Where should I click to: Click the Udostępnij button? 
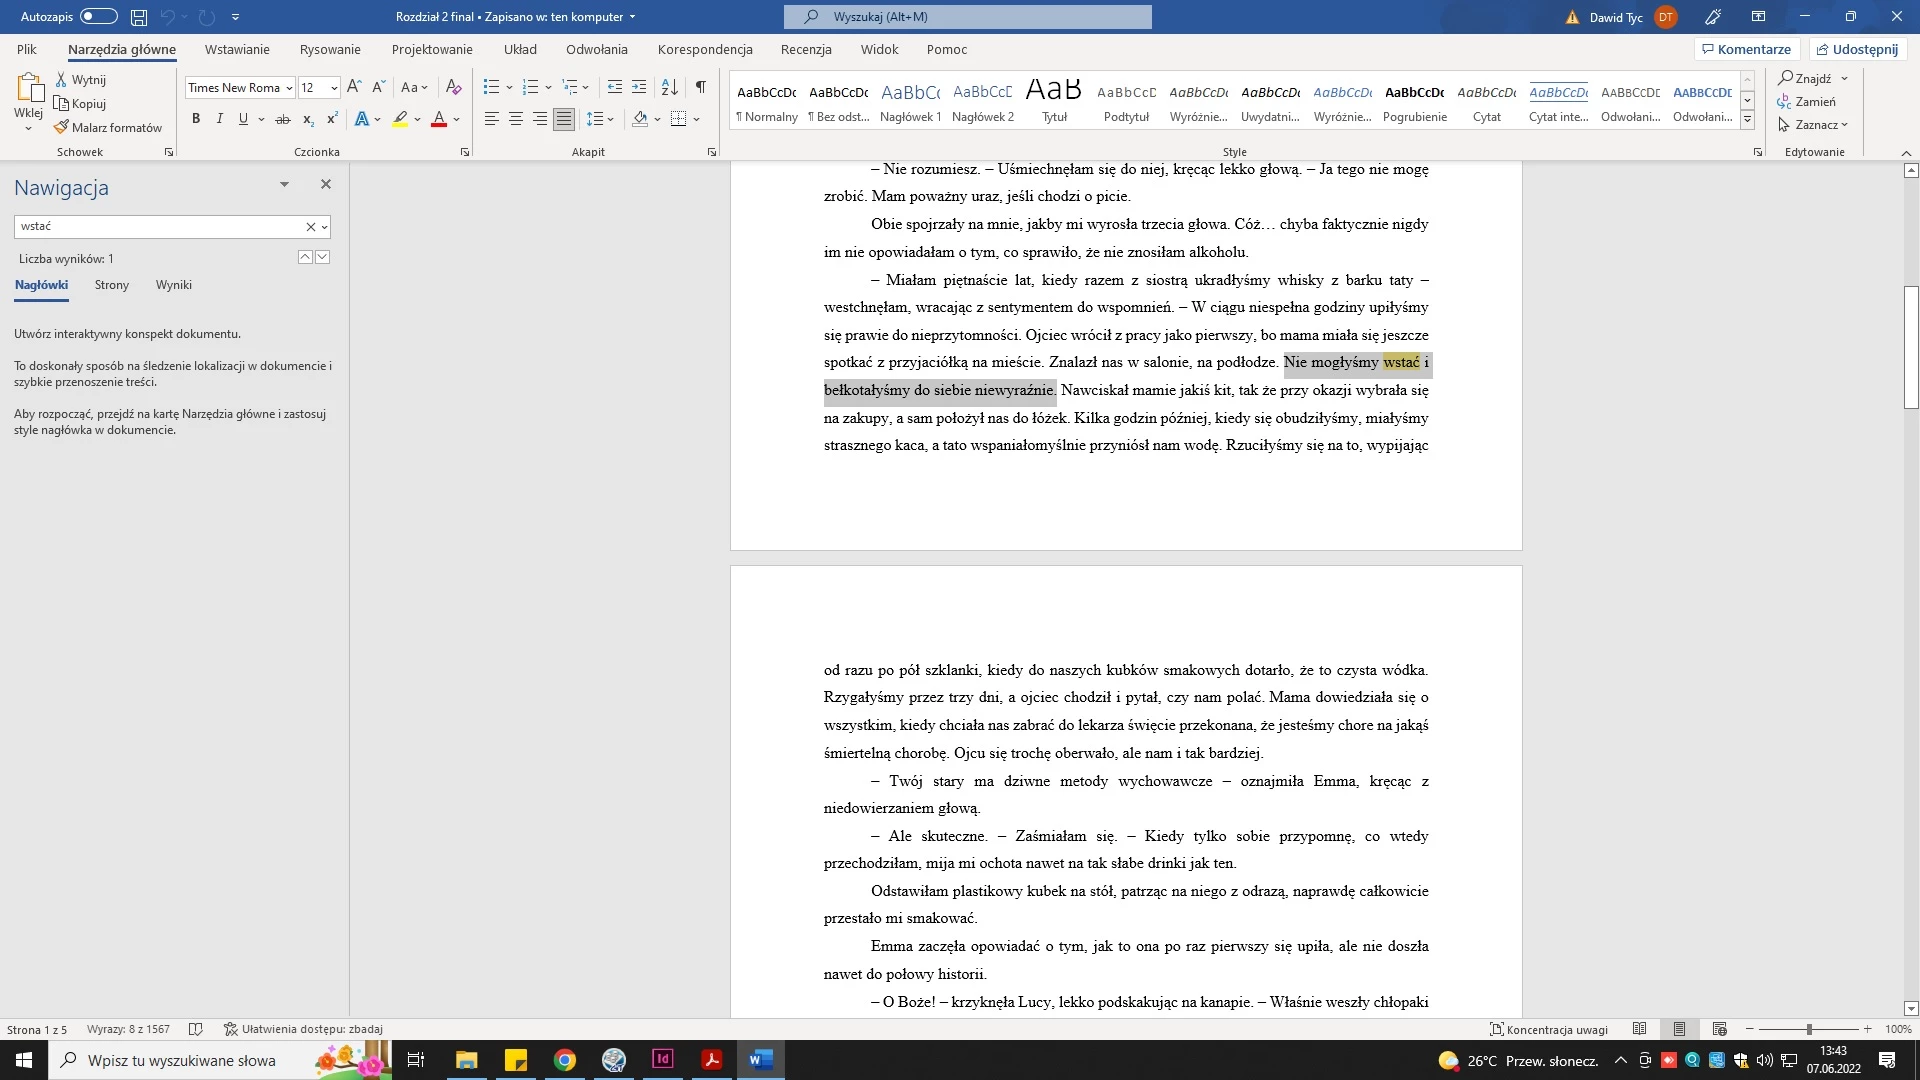coord(1857,49)
